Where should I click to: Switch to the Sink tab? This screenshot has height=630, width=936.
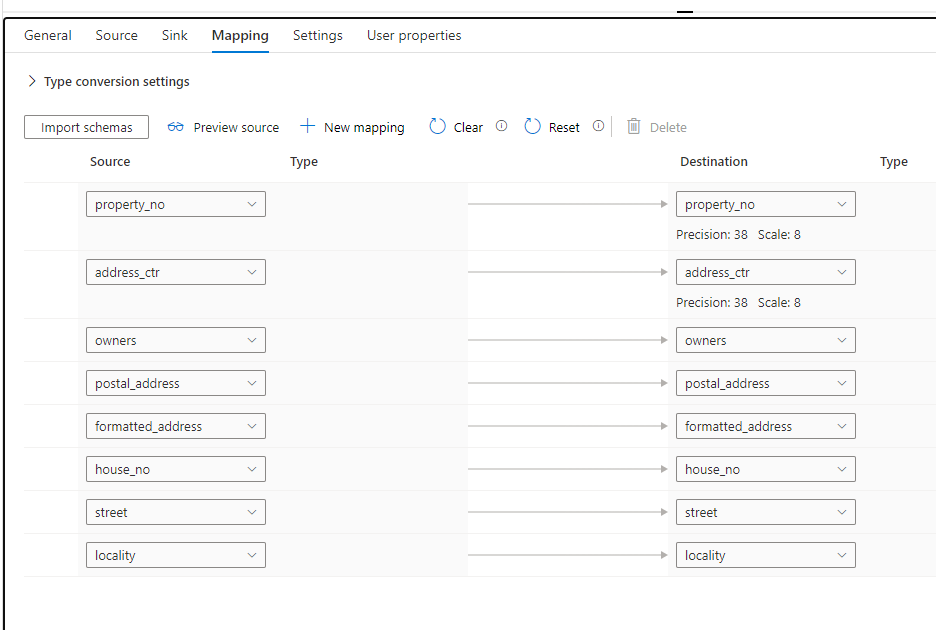[174, 35]
